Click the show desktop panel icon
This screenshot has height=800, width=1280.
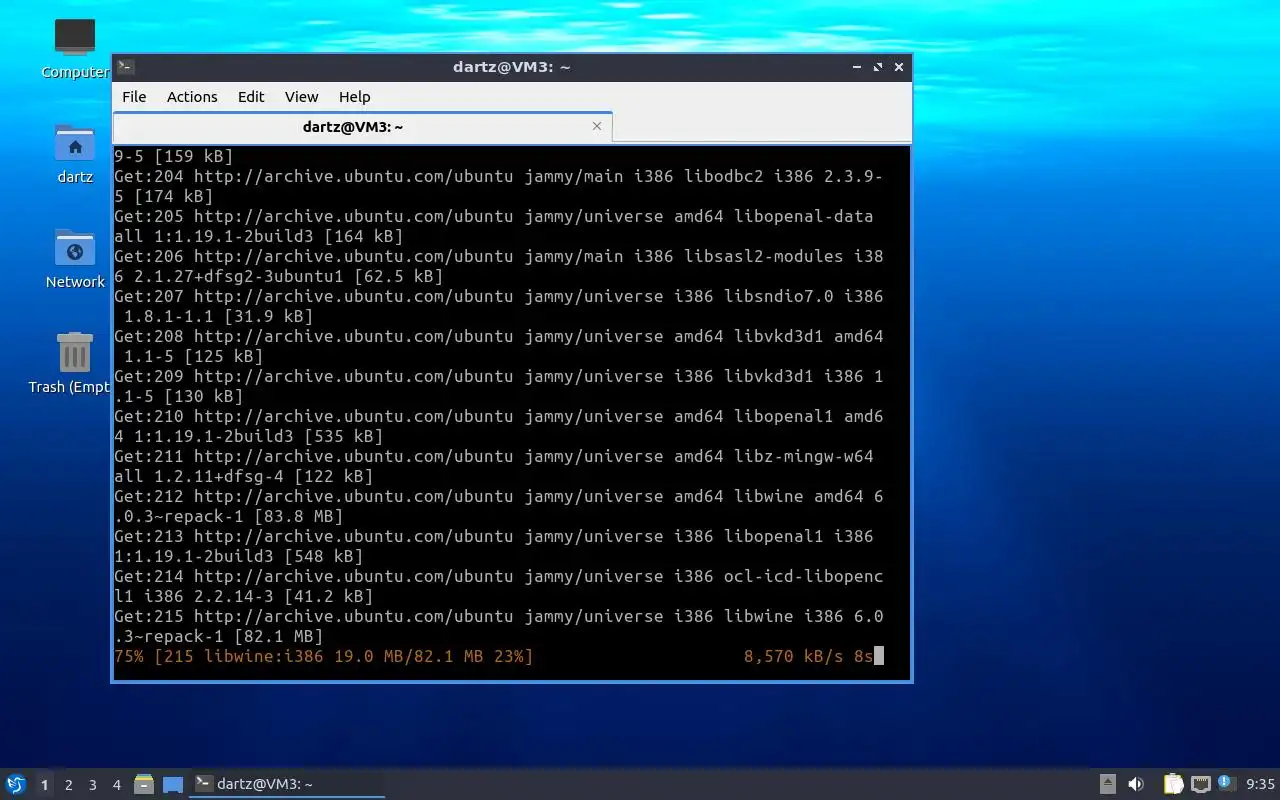coord(173,785)
